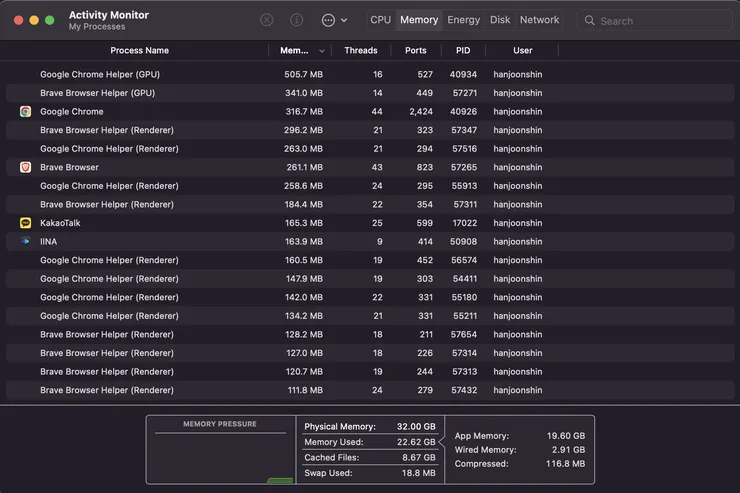Click the stop process (X) toolbar icon

click(267, 20)
